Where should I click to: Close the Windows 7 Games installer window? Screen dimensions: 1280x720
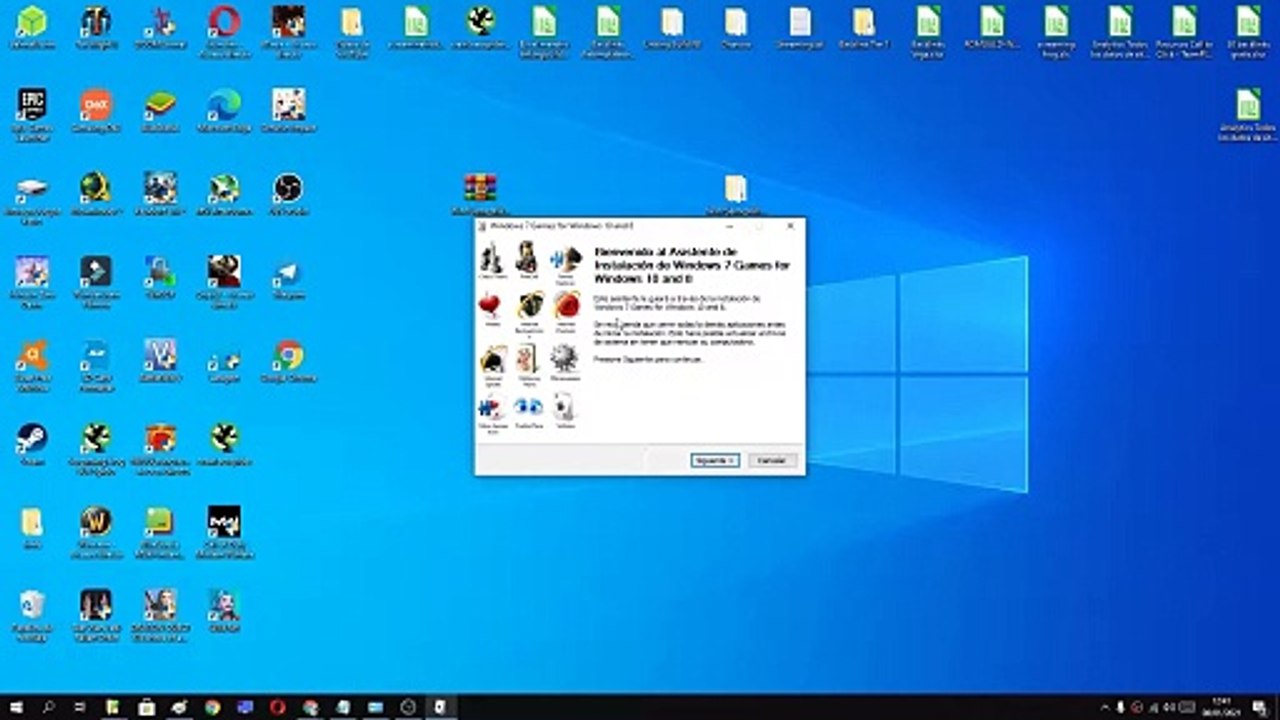pyautogui.click(x=790, y=227)
